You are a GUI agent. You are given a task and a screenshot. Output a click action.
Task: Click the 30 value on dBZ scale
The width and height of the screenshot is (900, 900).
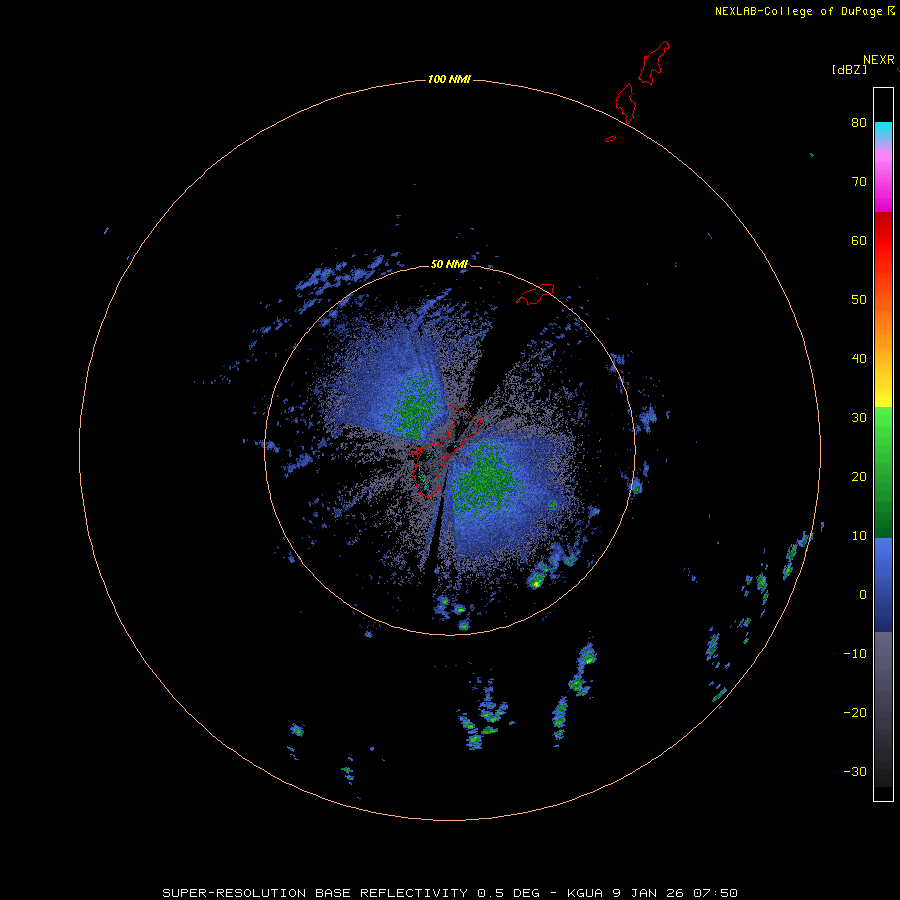click(x=859, y=417)
